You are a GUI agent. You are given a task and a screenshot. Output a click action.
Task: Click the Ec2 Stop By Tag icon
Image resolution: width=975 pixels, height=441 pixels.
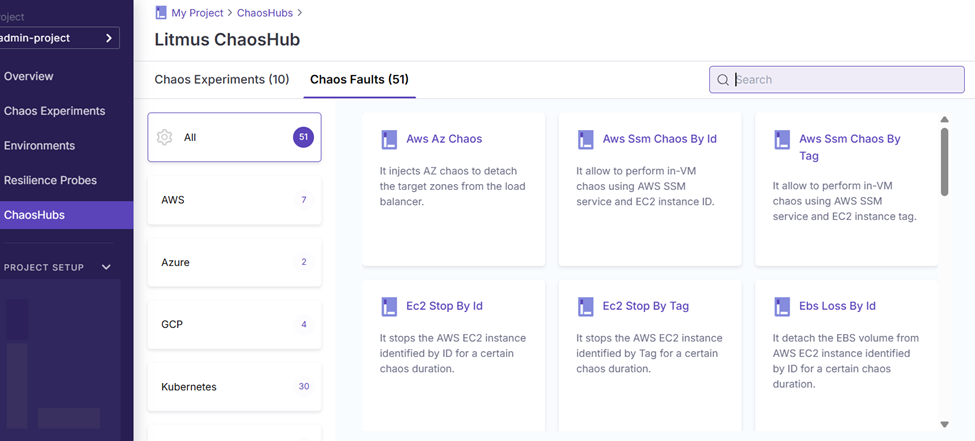coord(586,306)
